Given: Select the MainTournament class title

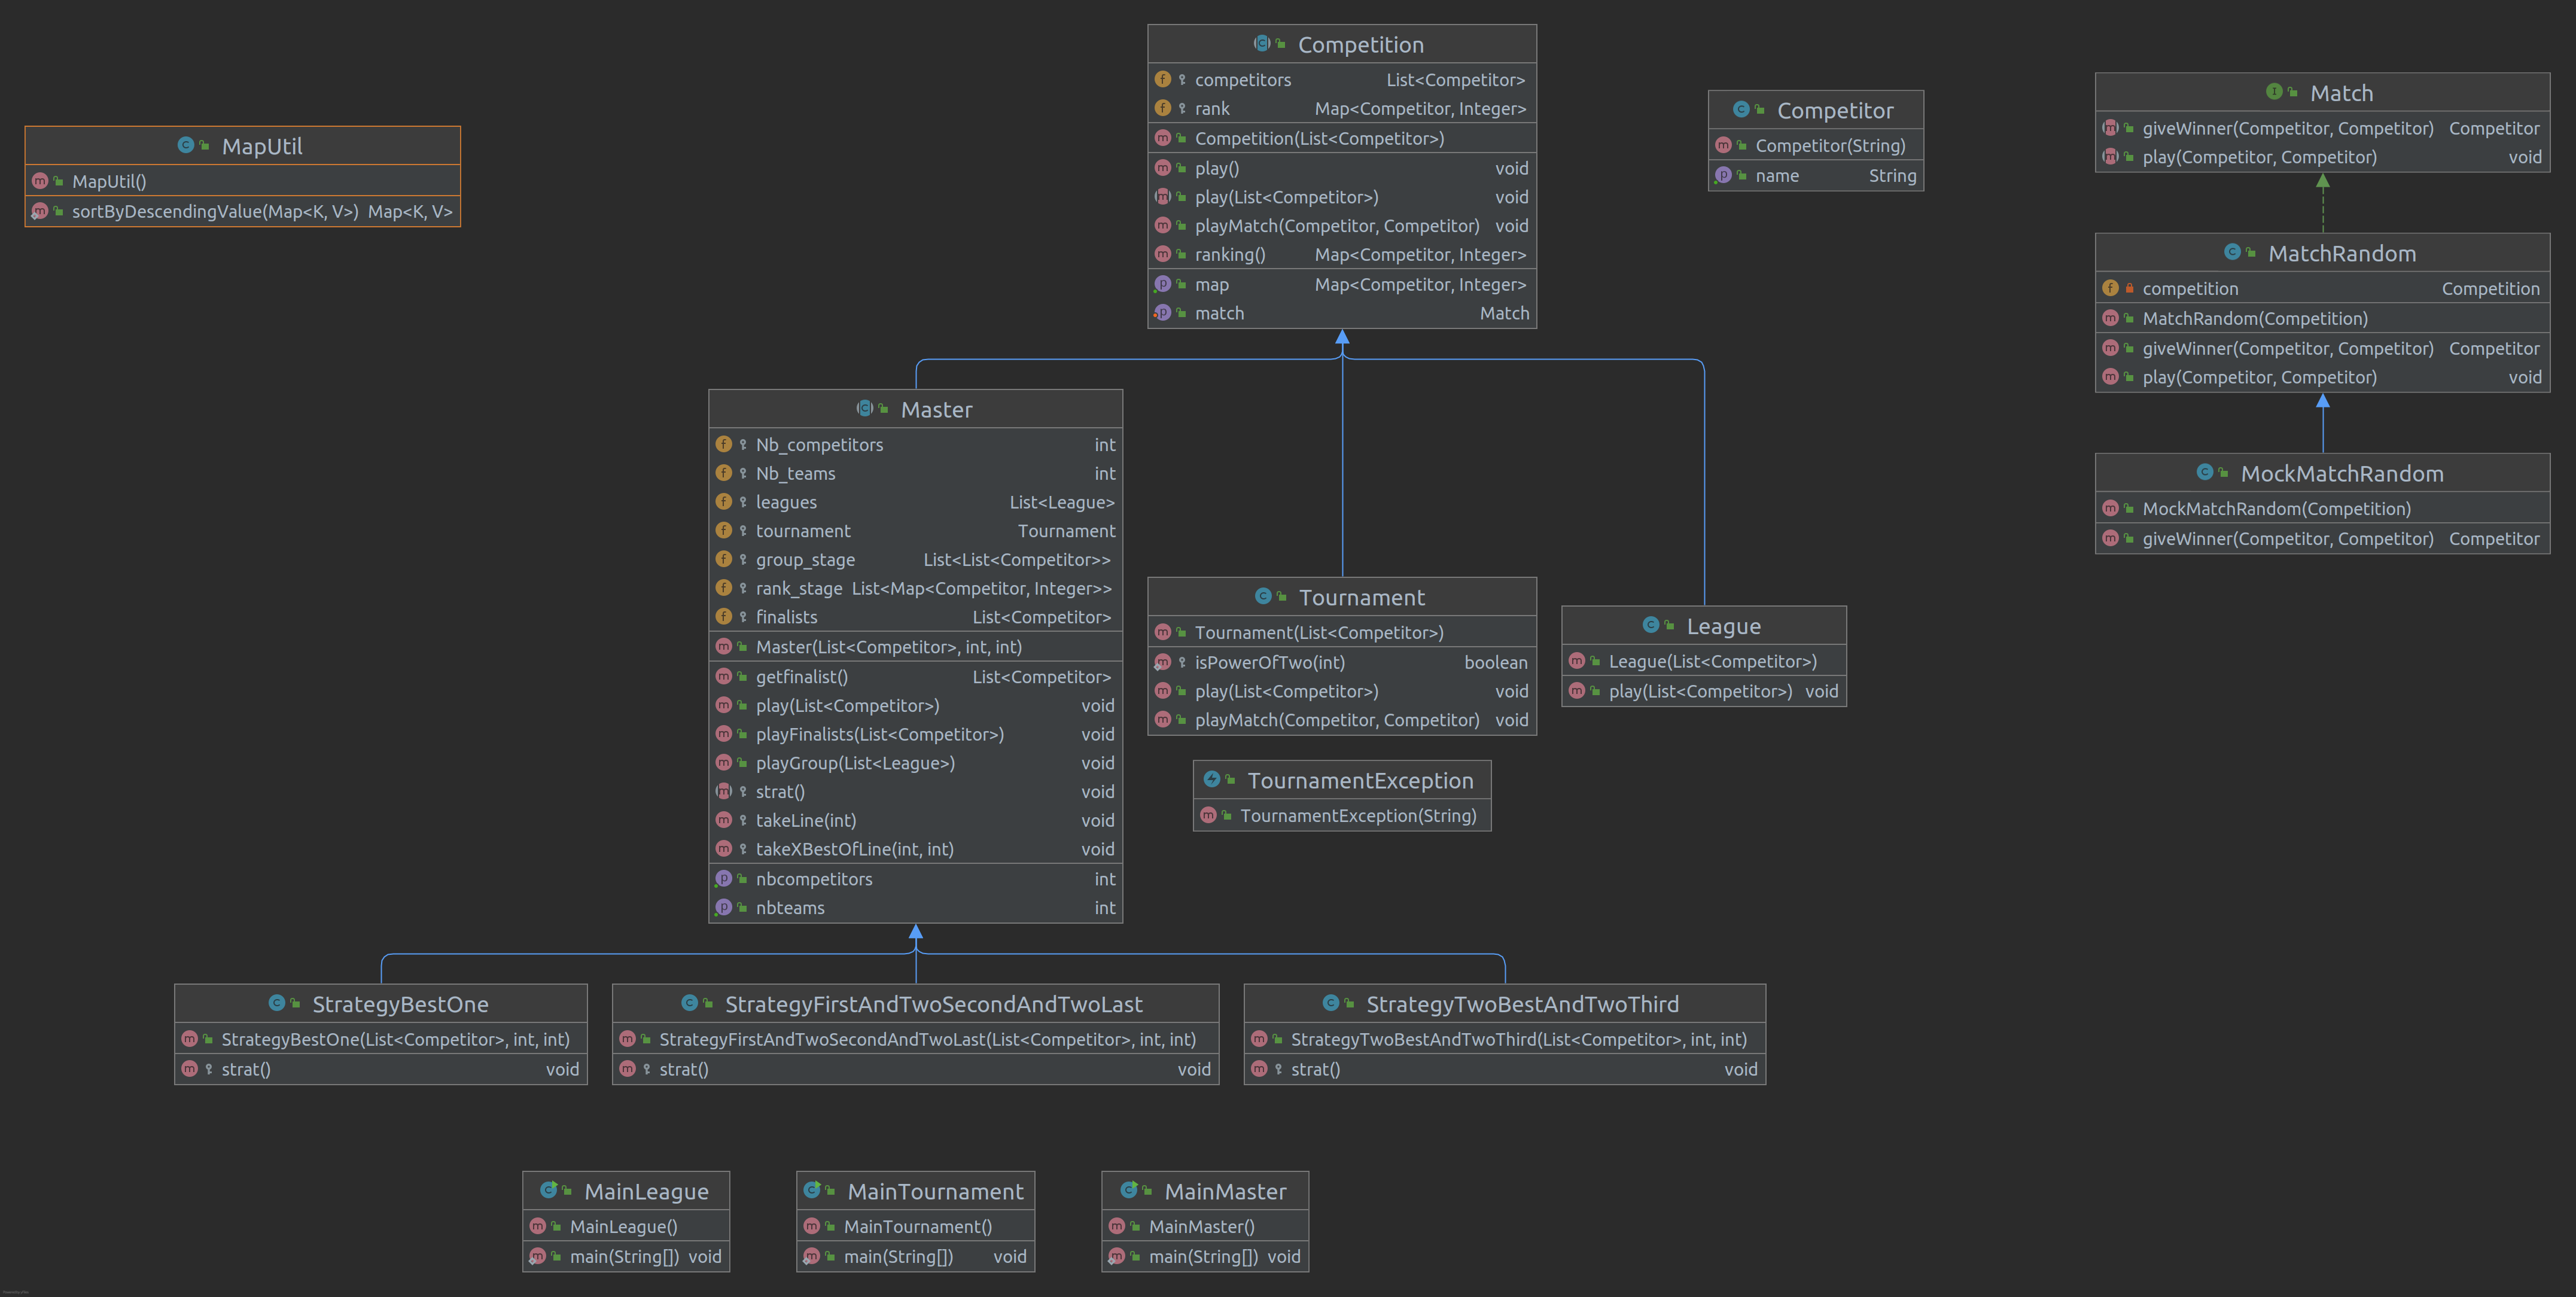Looking at the screenshot, I should pos(935,1192).
